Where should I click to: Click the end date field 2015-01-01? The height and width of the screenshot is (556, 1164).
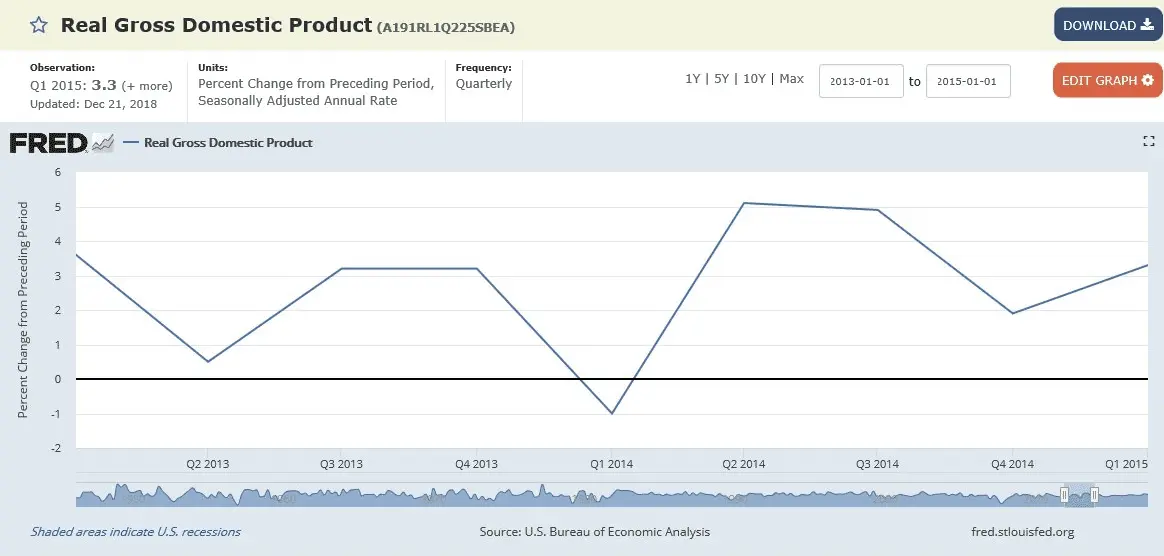click(x=968, y=81)
